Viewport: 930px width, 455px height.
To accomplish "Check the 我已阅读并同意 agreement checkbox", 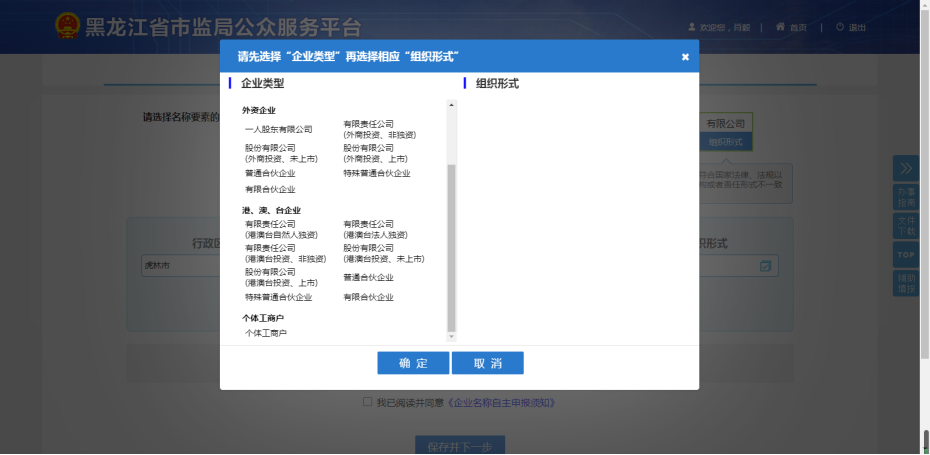I will point(367,402).
